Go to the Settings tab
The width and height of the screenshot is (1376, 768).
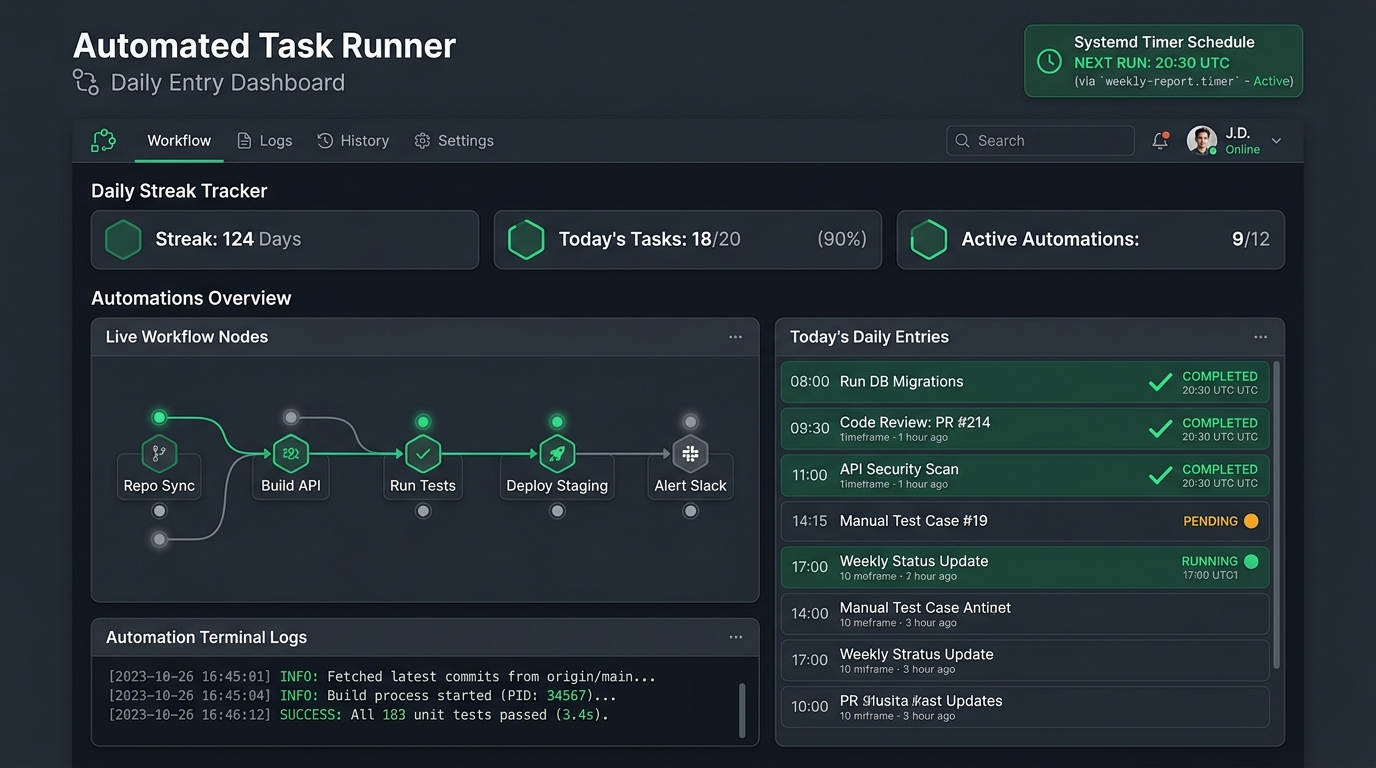[454, 141]
